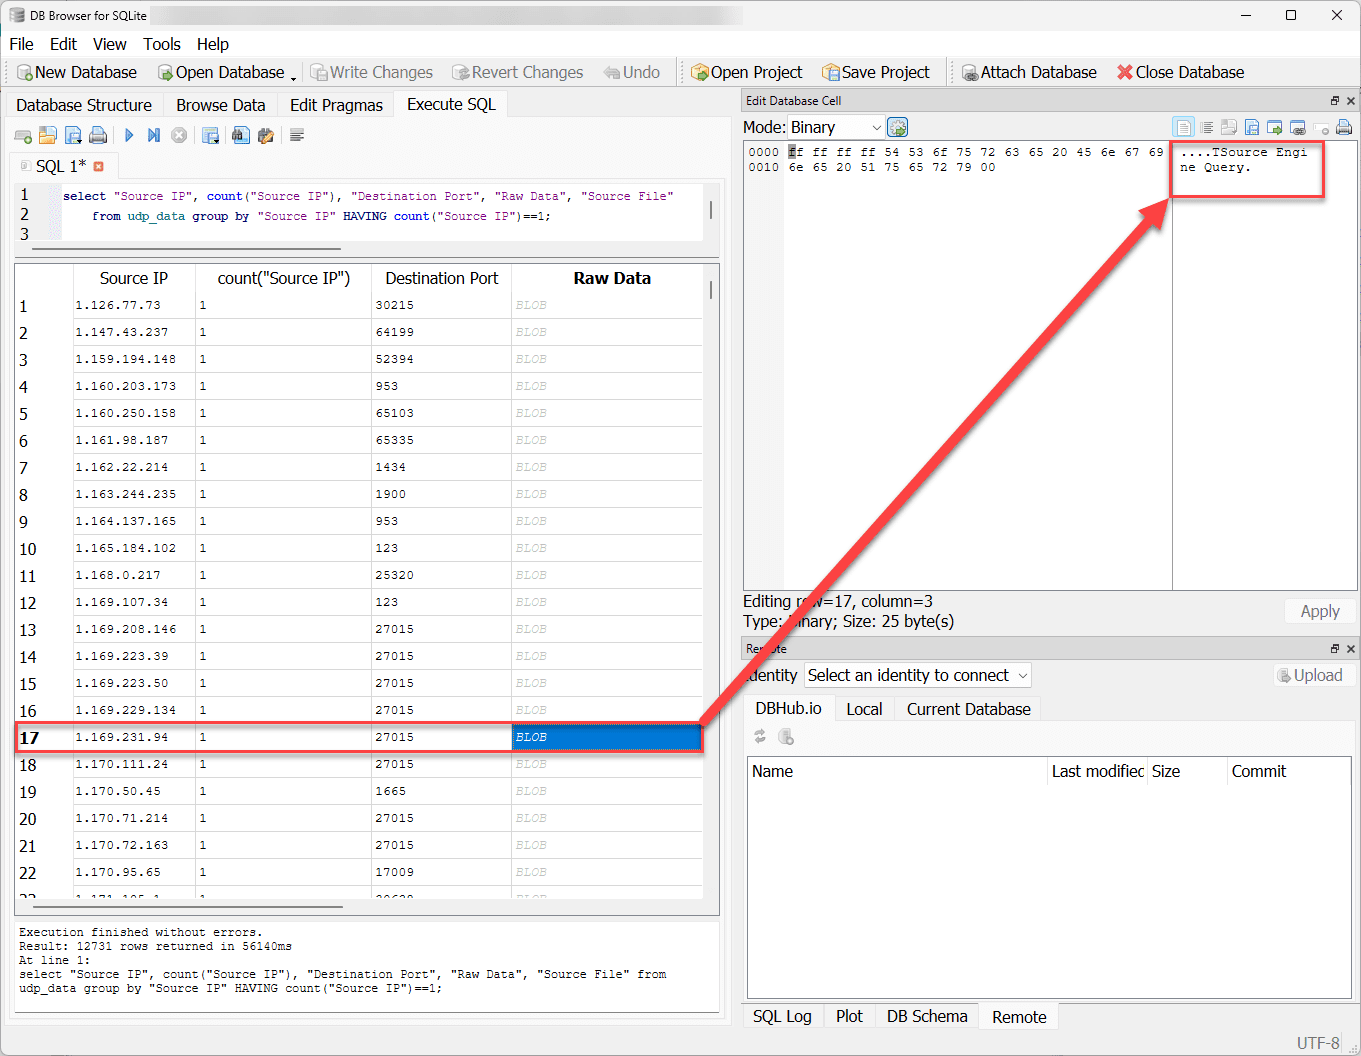Float the Edit Database Cell panel
This screenshot has width=1361, height=1056.
[1335, 101]
